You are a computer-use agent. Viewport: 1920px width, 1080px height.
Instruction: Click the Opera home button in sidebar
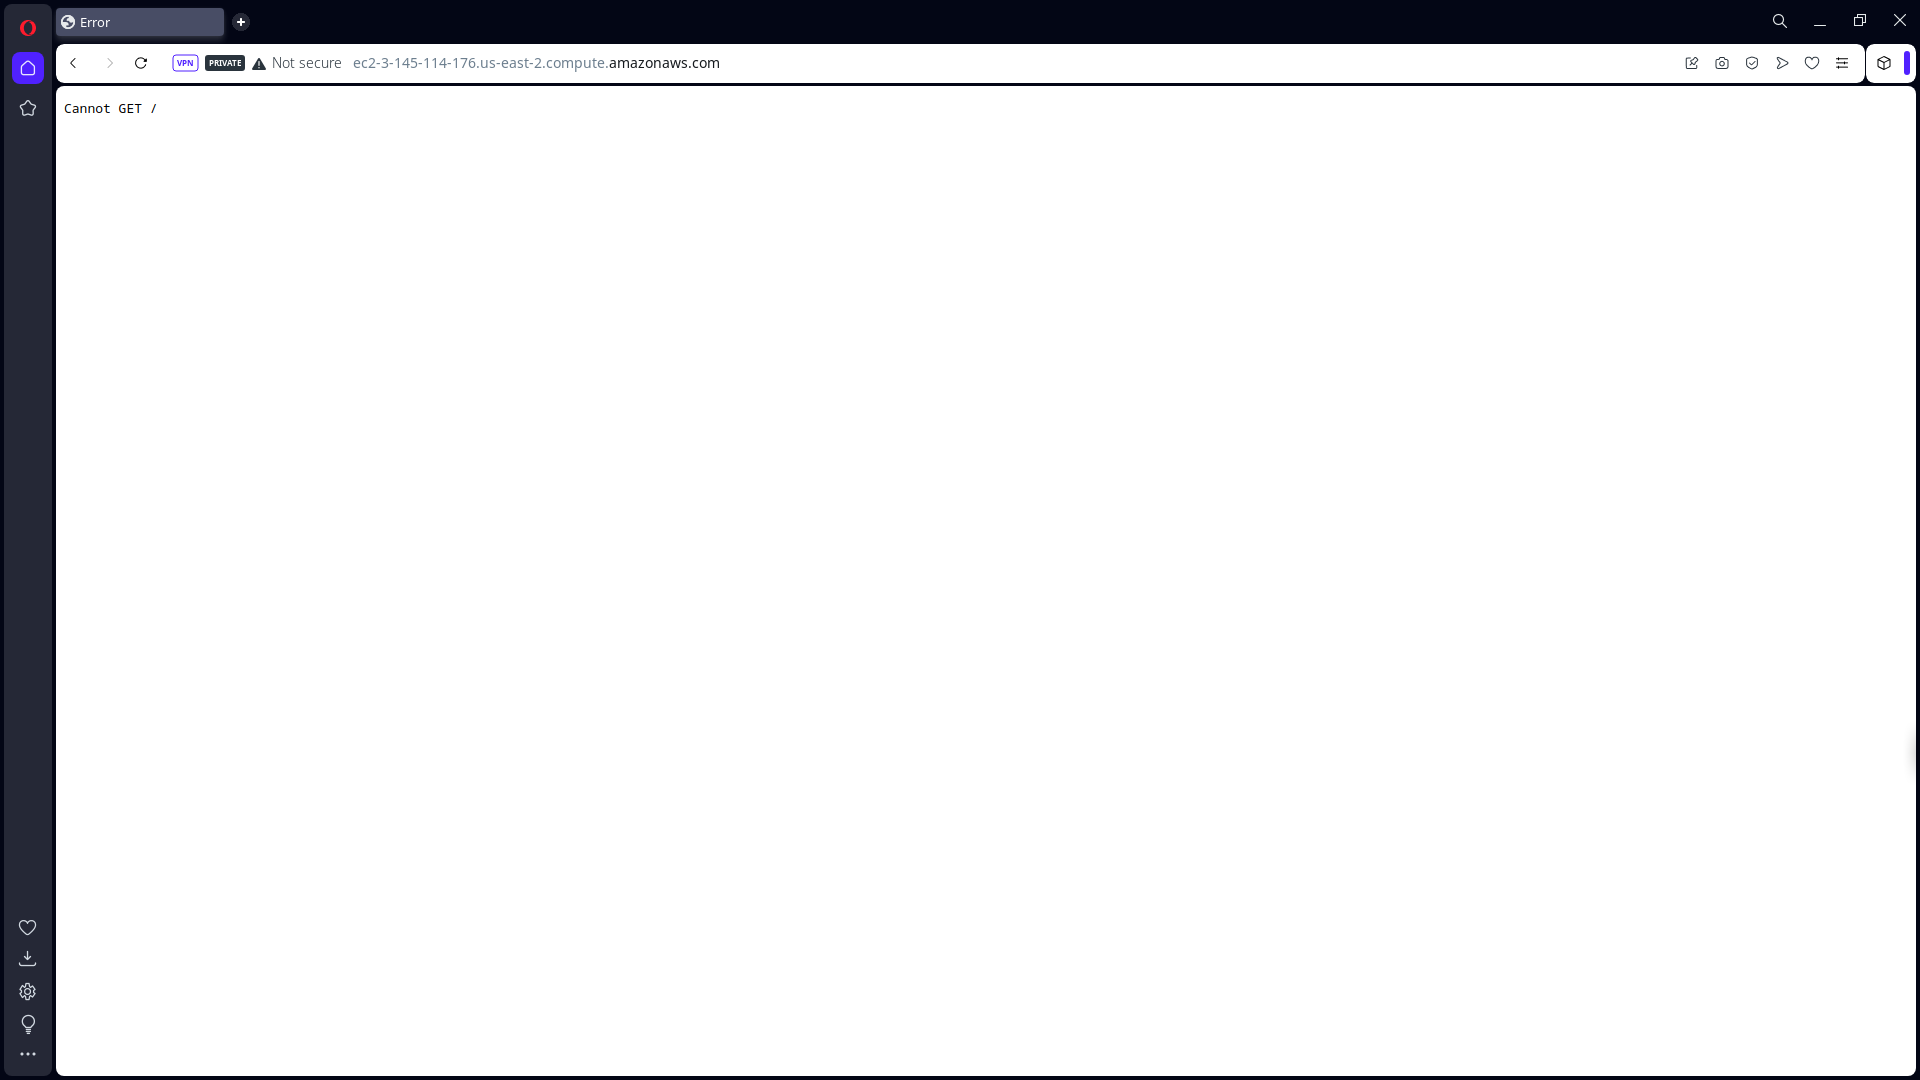(28, 67)
